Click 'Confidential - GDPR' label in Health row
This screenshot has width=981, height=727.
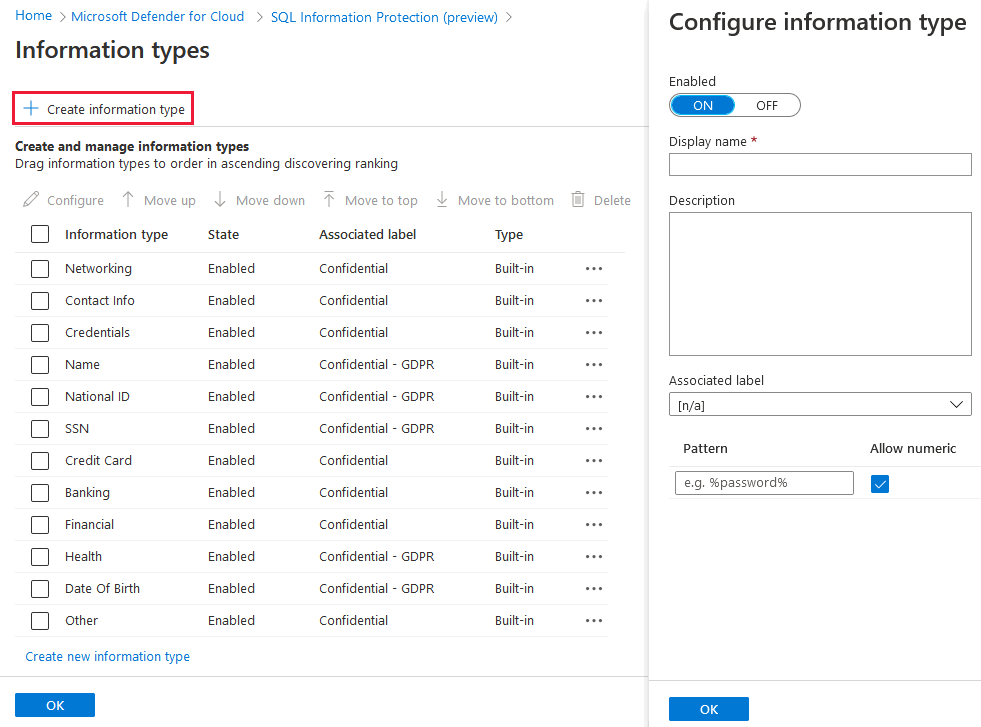[377, 556]
